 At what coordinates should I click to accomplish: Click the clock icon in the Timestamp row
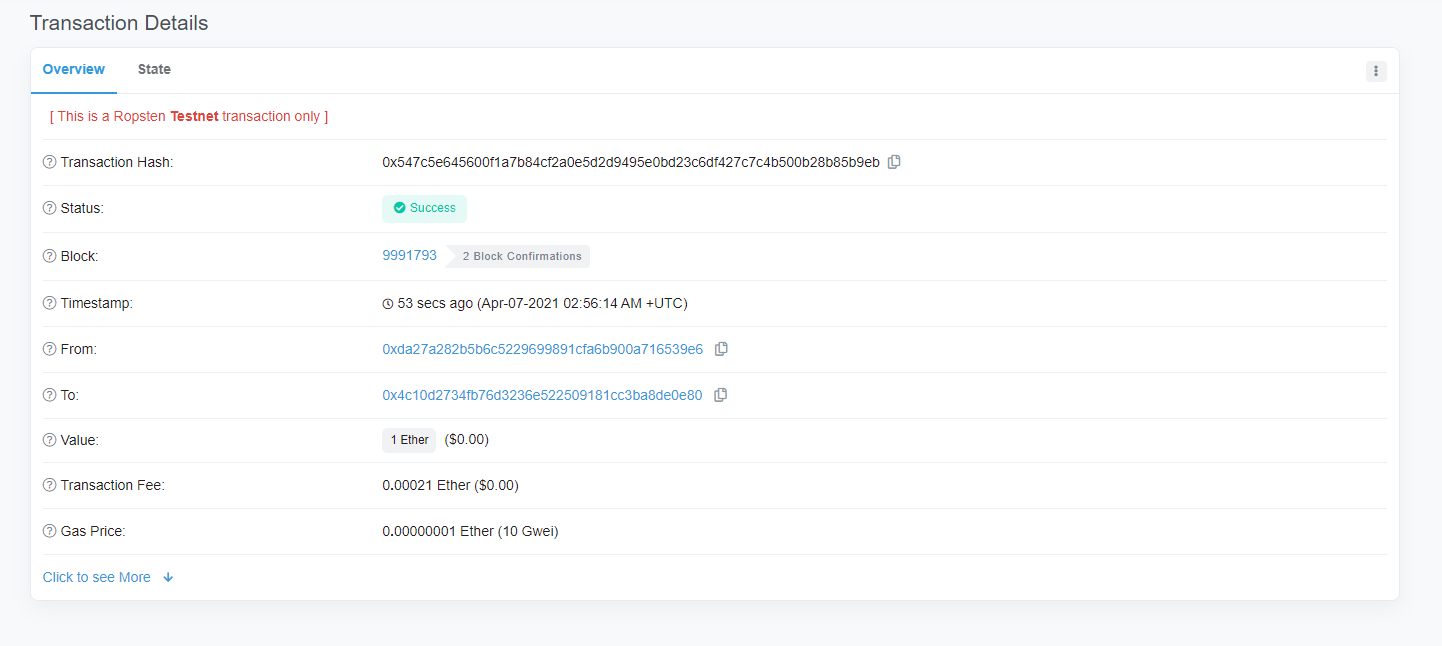click(388, 303)
